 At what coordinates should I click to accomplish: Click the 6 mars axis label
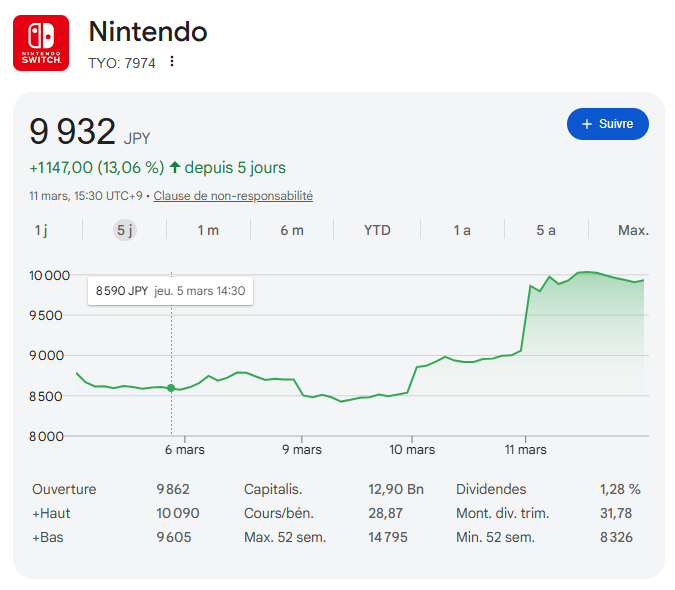[185, 450]
